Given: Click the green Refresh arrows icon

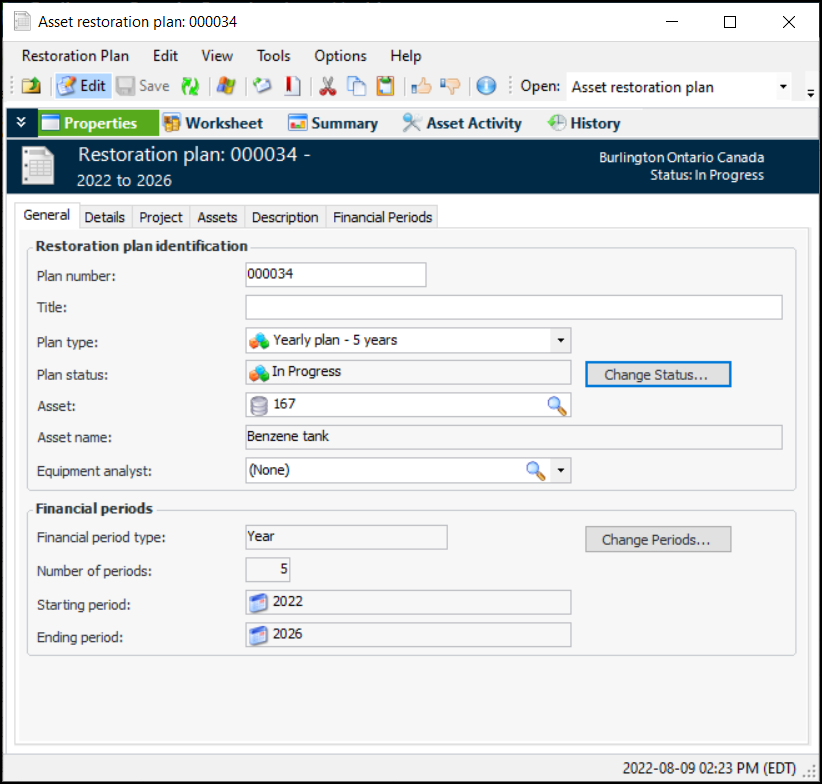Looking at the screenshot, I should pos(189,86).
